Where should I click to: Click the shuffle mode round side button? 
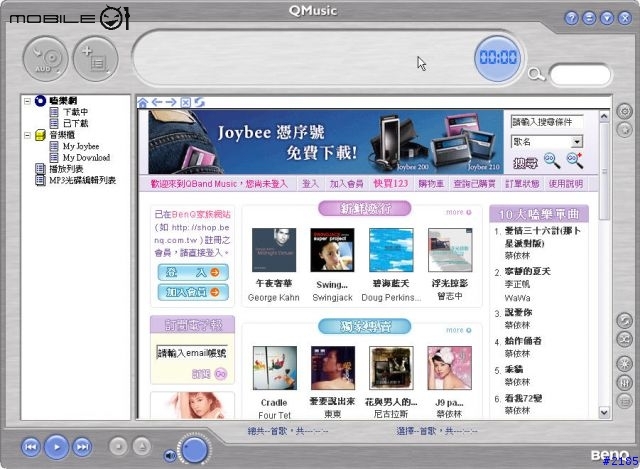(624, 339)
